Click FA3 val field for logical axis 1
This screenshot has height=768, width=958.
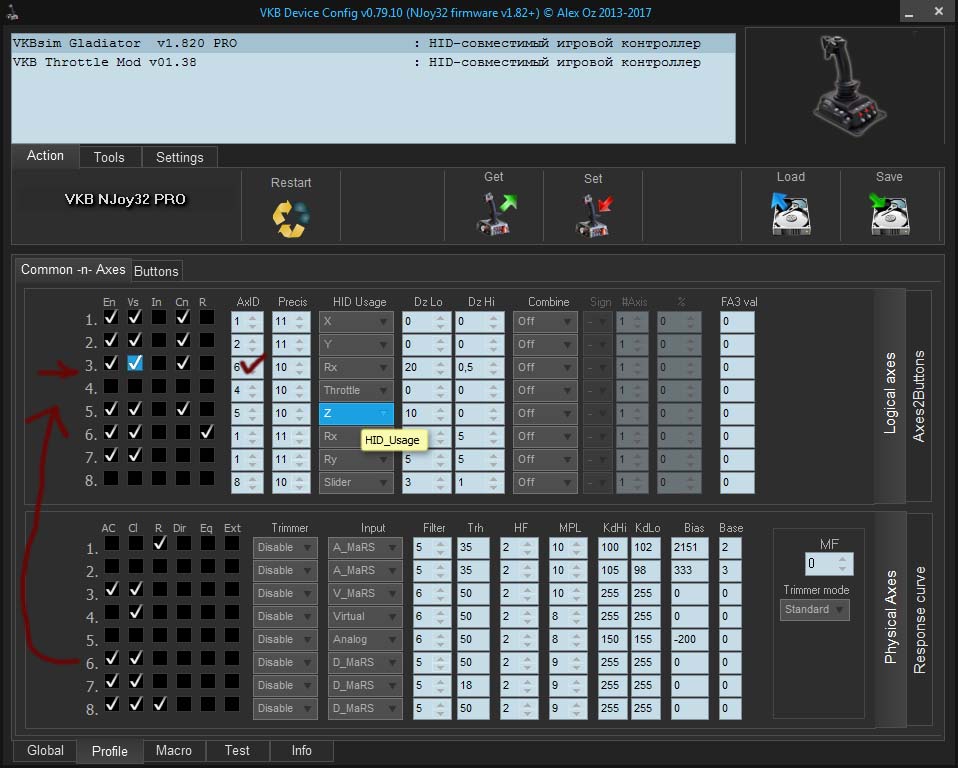pos(737,321)
